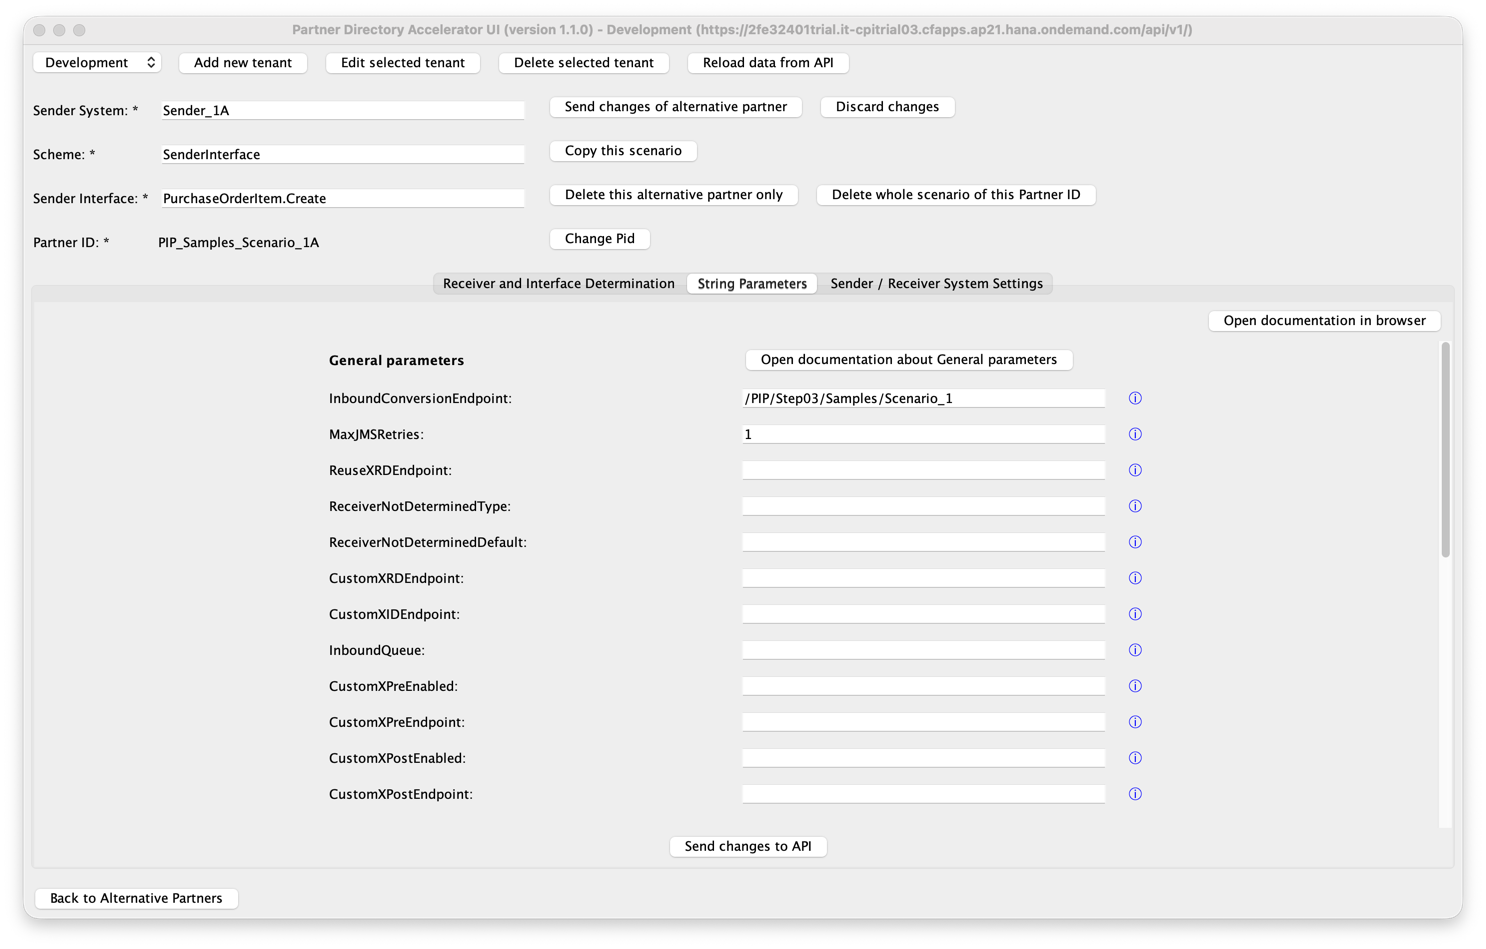Select the String Parameters tab
Viewport: 1486px width, 949px height.
coord(752,284)
